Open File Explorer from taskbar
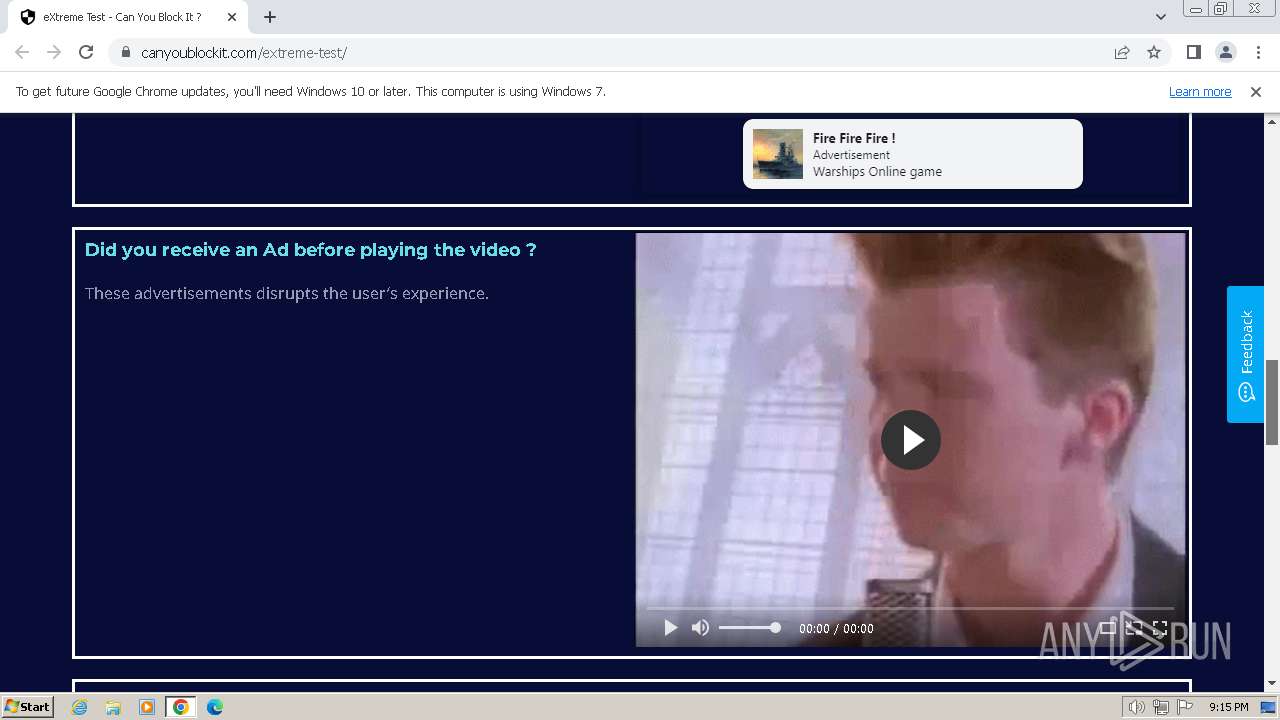The width and height of the screenshot is (1280, 720). pyautogui.click(x=113, y=707)
